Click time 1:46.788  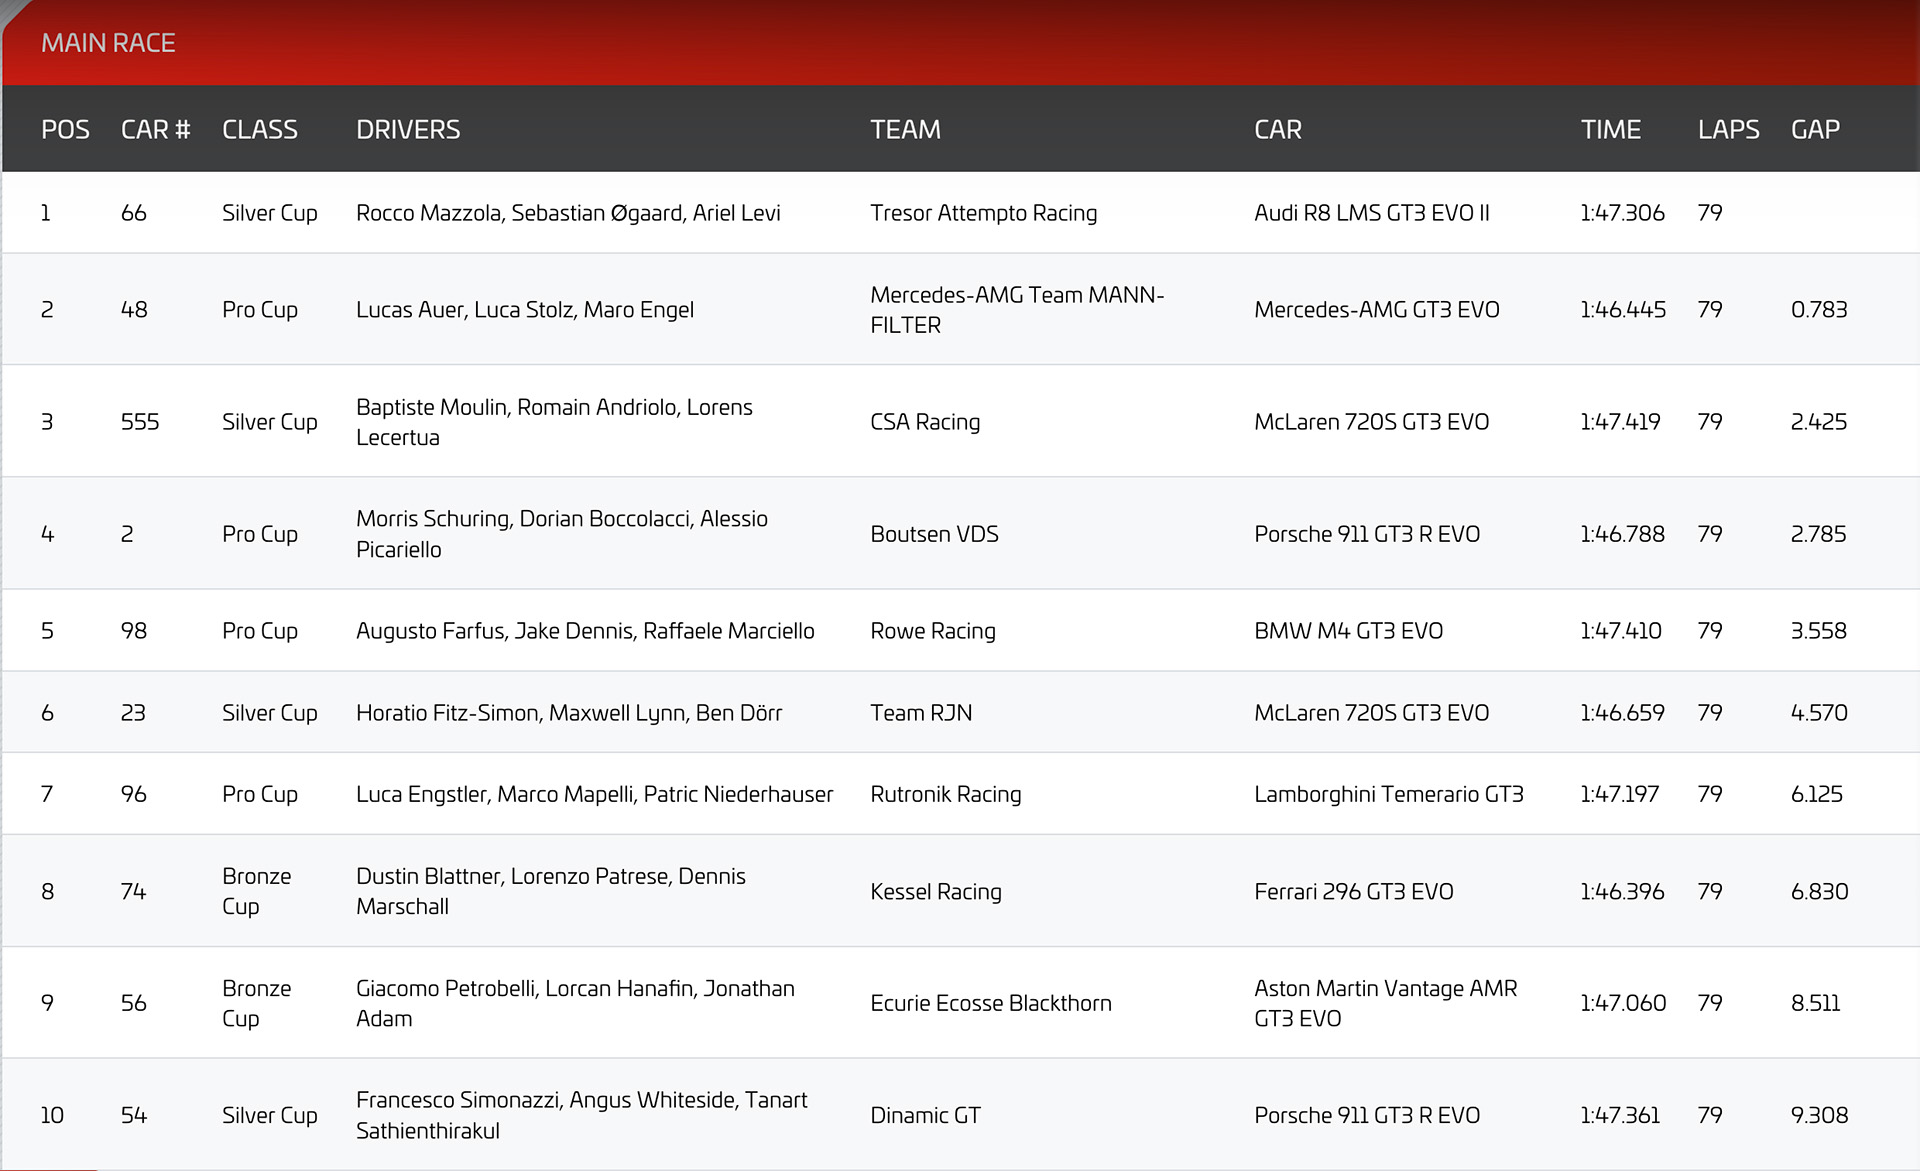(x=1622, y=534)
